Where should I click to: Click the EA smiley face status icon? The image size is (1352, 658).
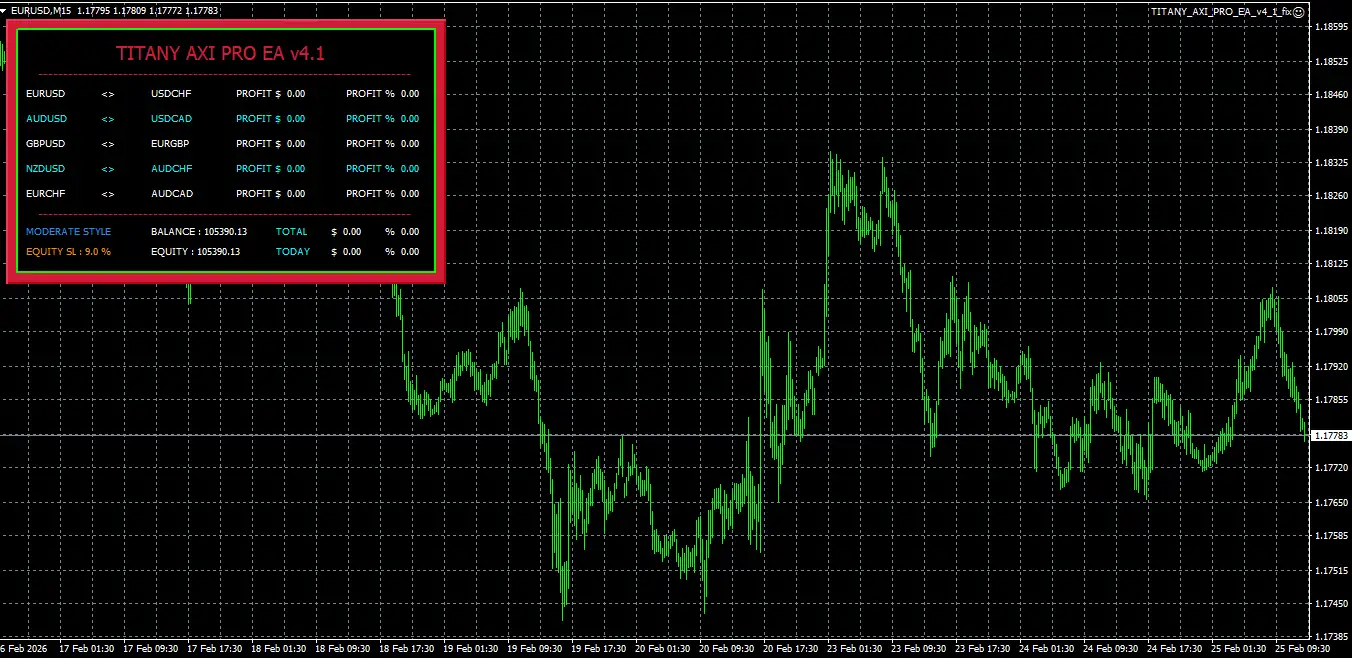tap(1298, 12)
